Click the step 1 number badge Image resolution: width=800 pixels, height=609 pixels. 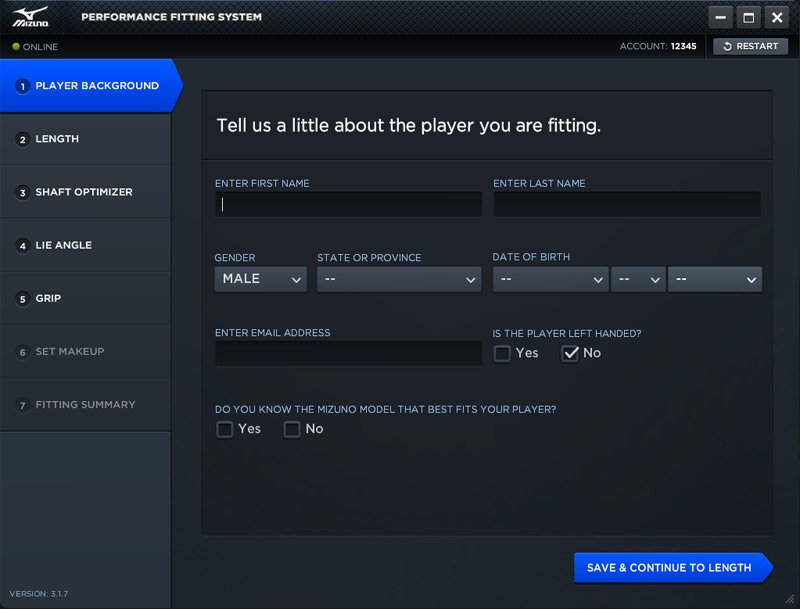(22, 86)
